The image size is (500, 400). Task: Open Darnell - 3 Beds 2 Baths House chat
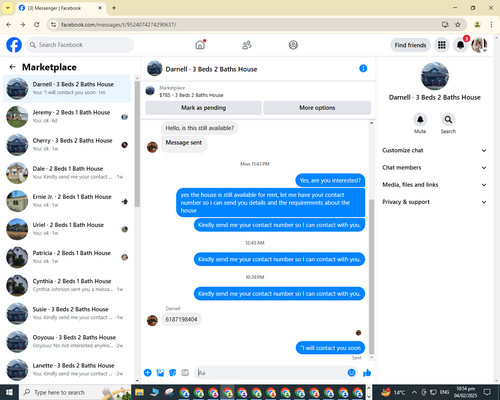[67, 89]
